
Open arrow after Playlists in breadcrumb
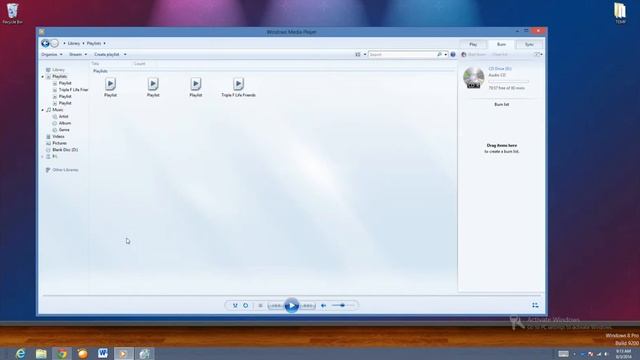(x=104, y=43)
